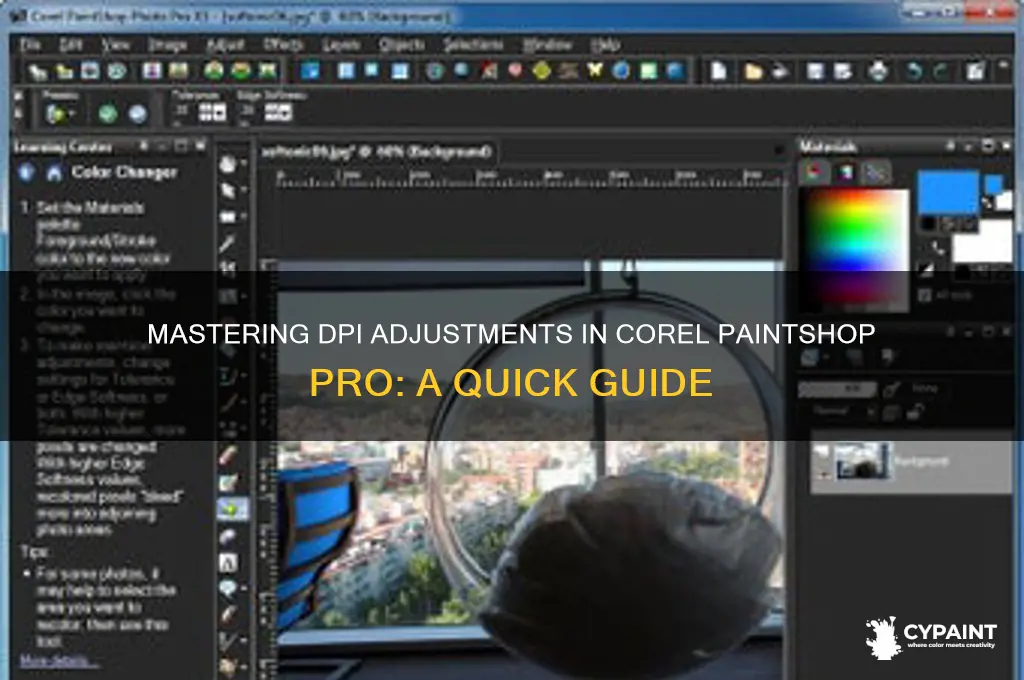Viewport: 1024px width, 680px height.
Task: Expand the Selection tool flyout arrow
Action: (244, 216)
